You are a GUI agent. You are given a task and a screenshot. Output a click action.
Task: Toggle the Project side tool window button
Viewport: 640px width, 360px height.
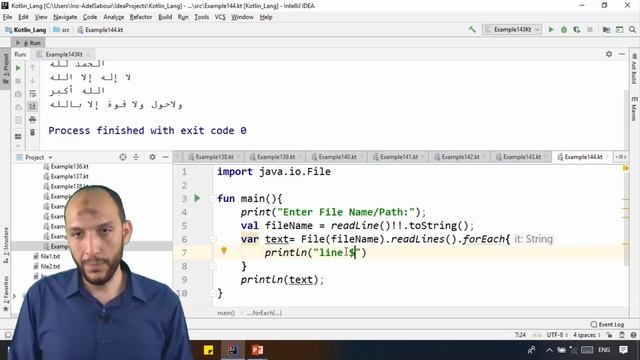(x=5, y=68)
